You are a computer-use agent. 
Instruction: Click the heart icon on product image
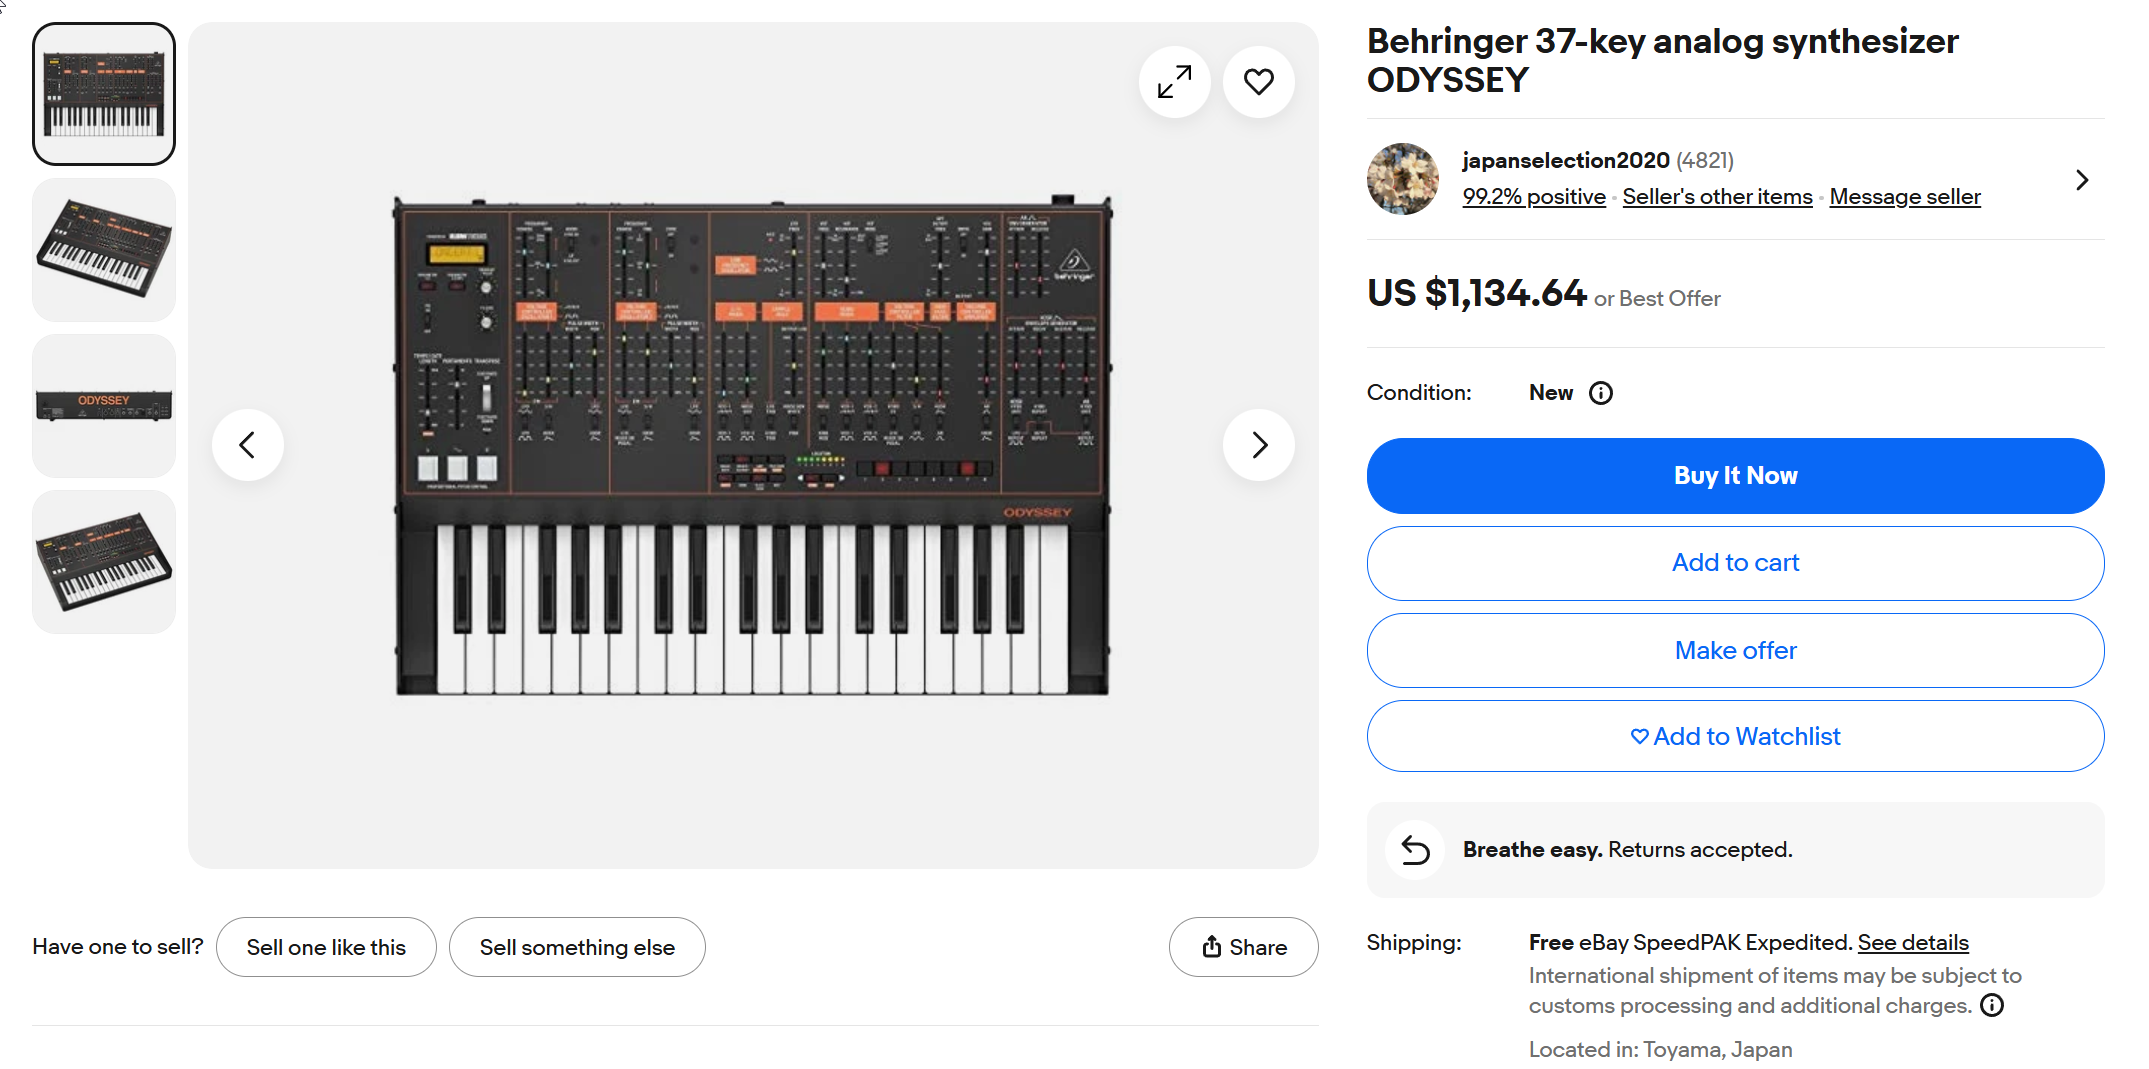click(x=1258, y=82)
